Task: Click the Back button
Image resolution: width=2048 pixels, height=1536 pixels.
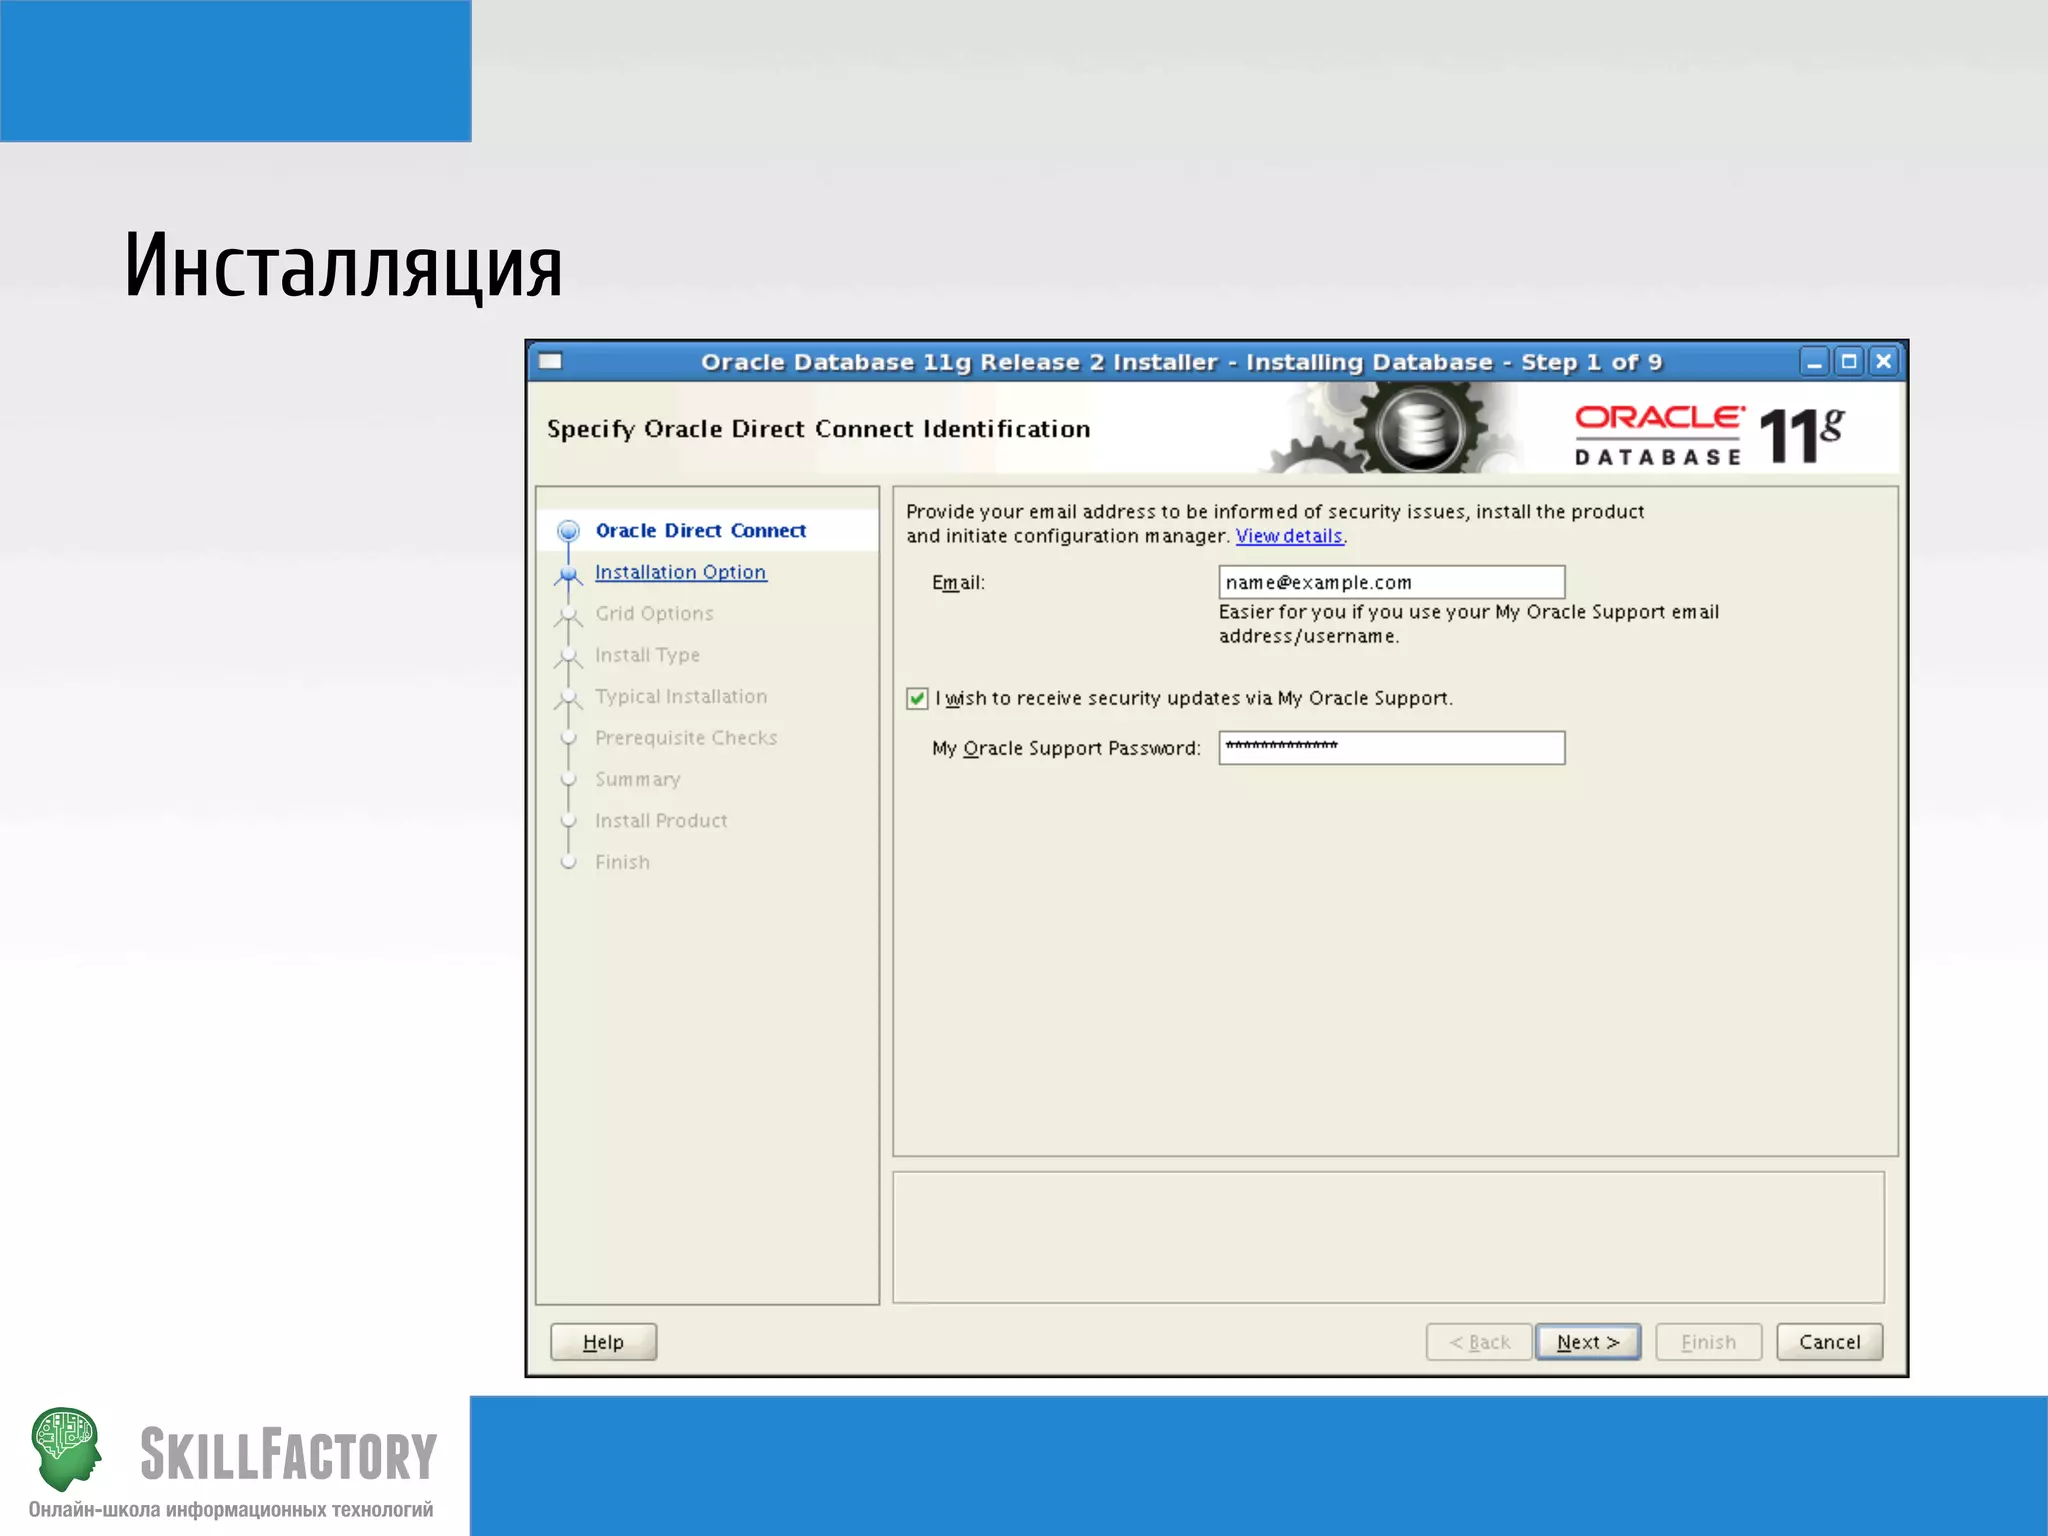Action: tap(1479, 1342)
